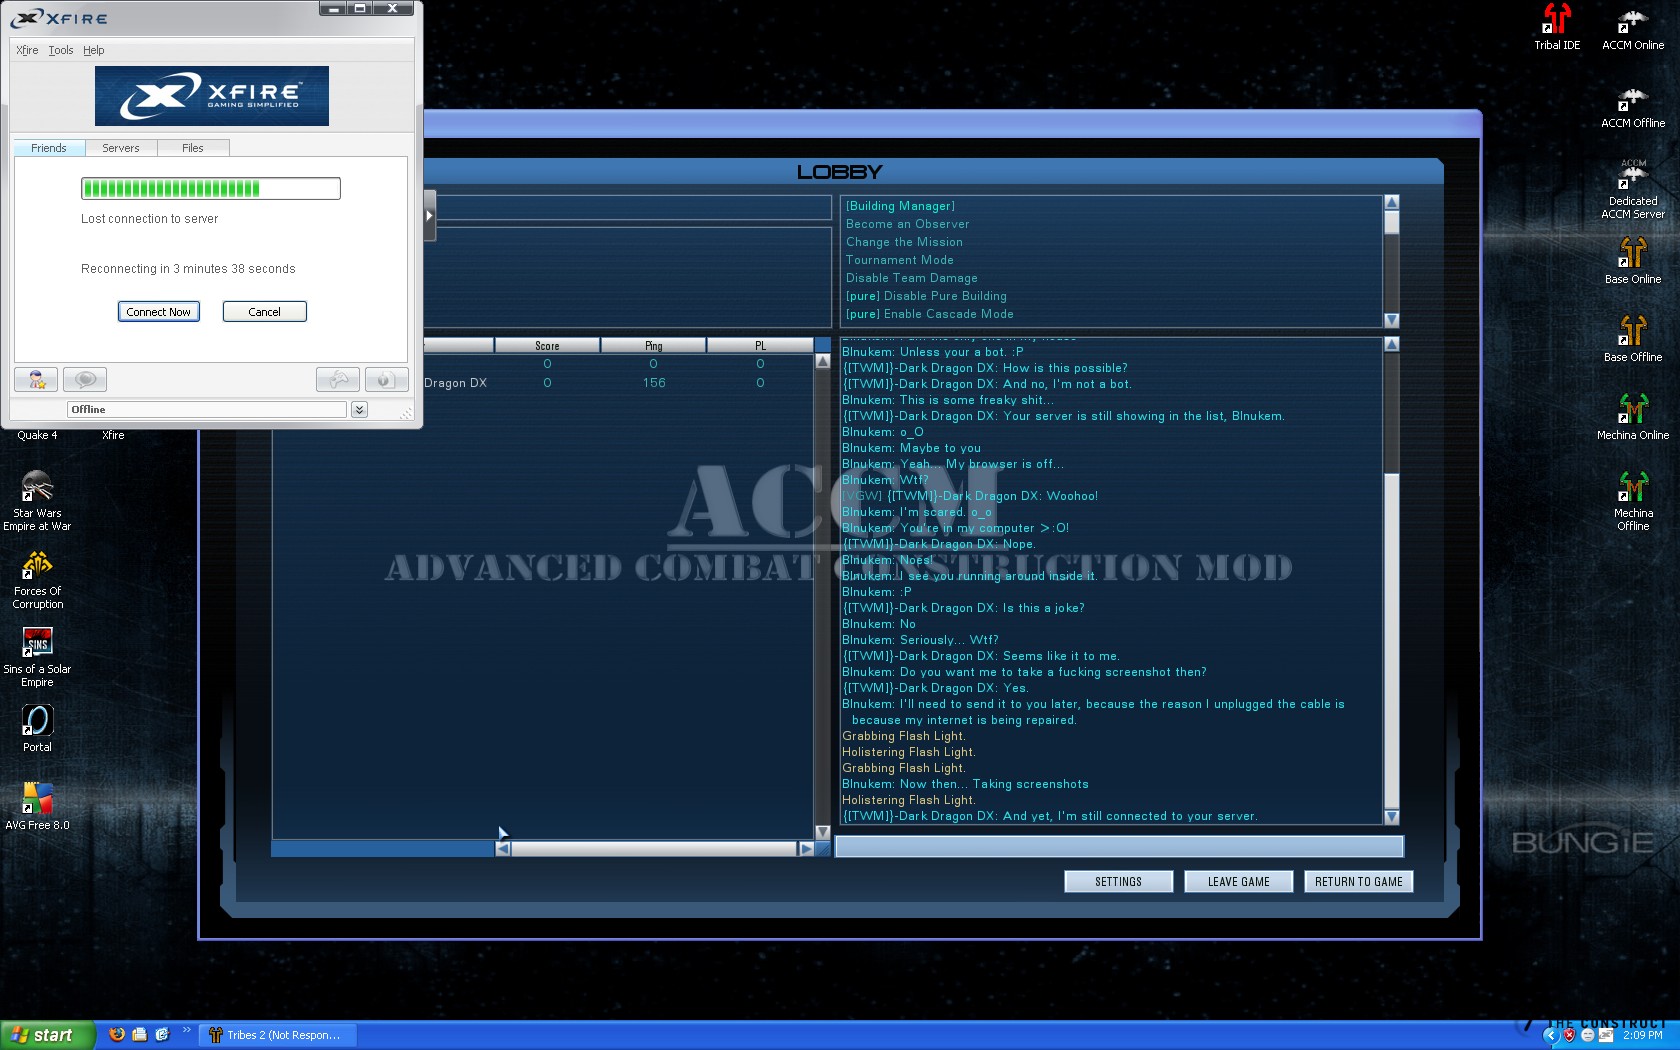Click the Score column header
This screenshot has width=1680, height=1050.
pyautogui.click(x=547, y=345)
